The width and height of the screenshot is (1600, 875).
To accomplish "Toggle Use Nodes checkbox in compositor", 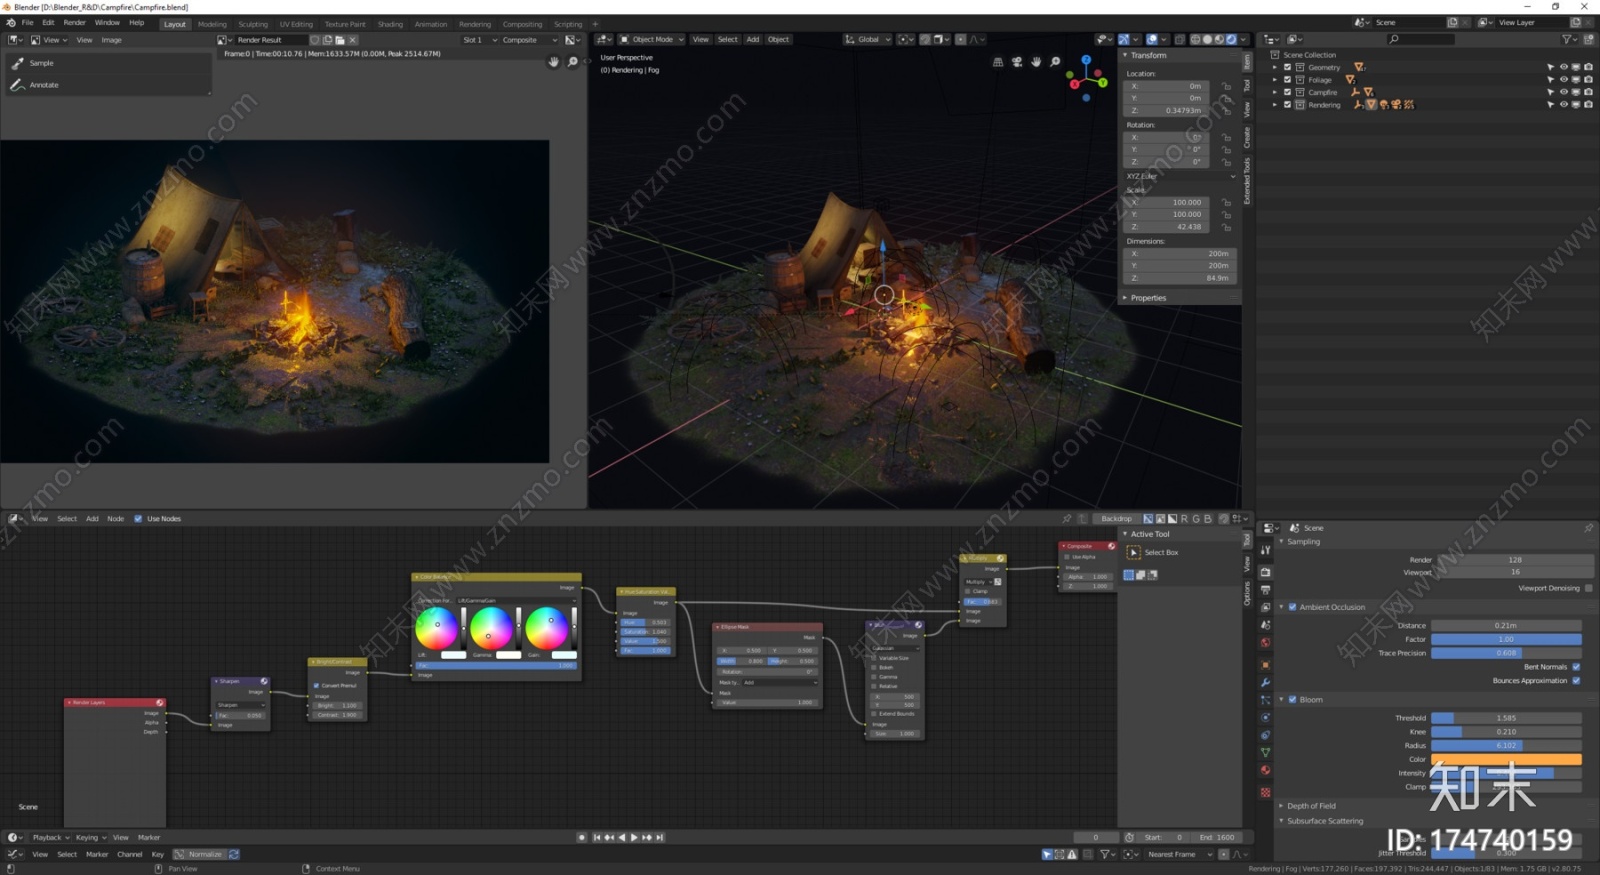I will point(138,519).
